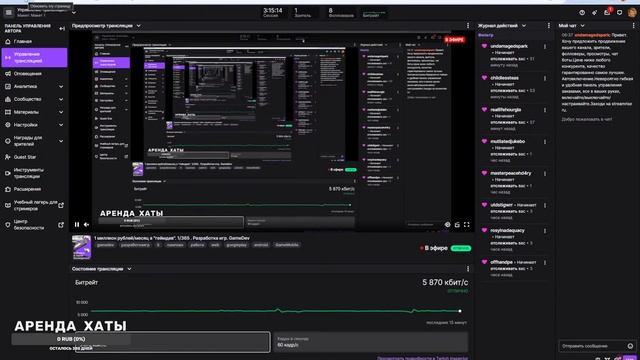Open options for childlessteas follow event
This screenshot has height=360, width=640.
(545, 78)
